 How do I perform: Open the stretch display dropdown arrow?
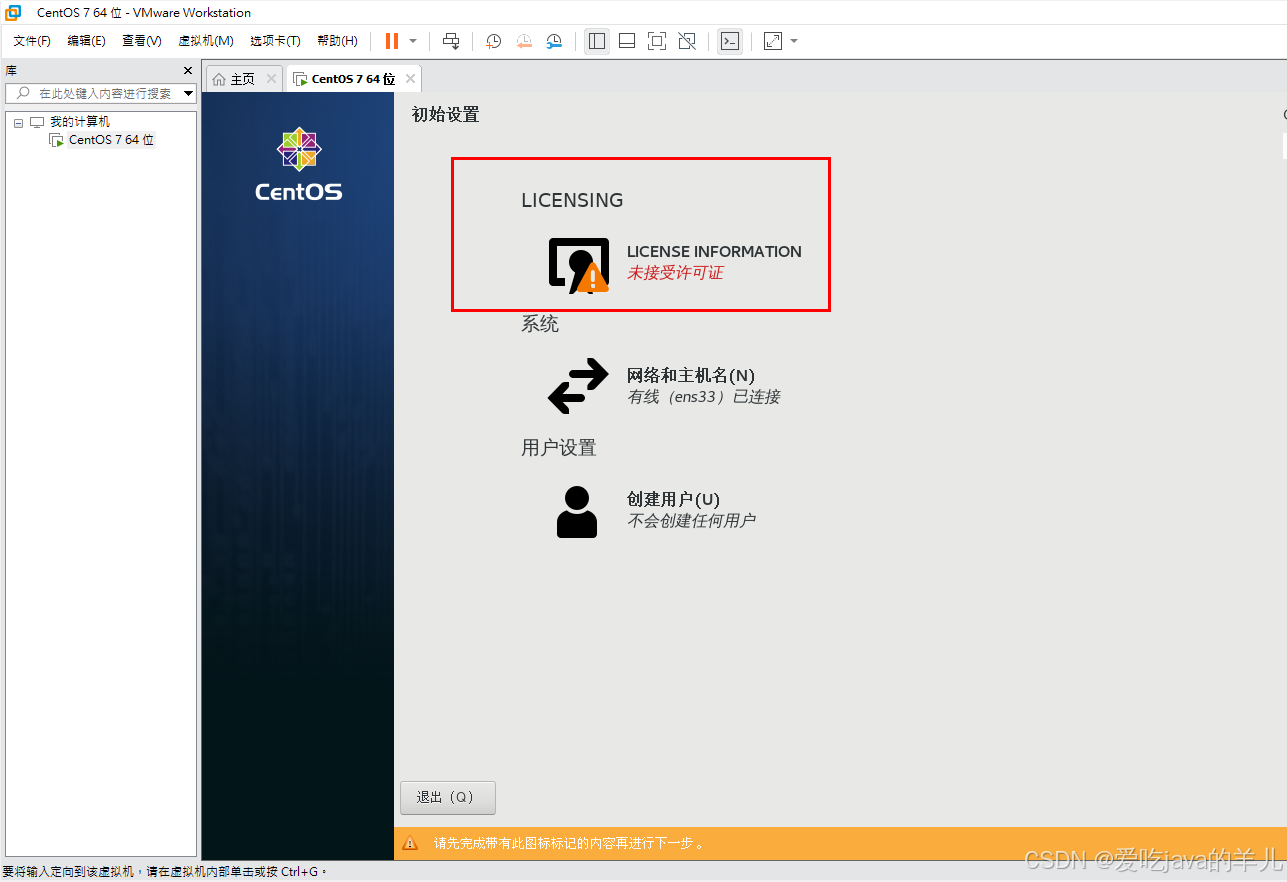point(794,41)
